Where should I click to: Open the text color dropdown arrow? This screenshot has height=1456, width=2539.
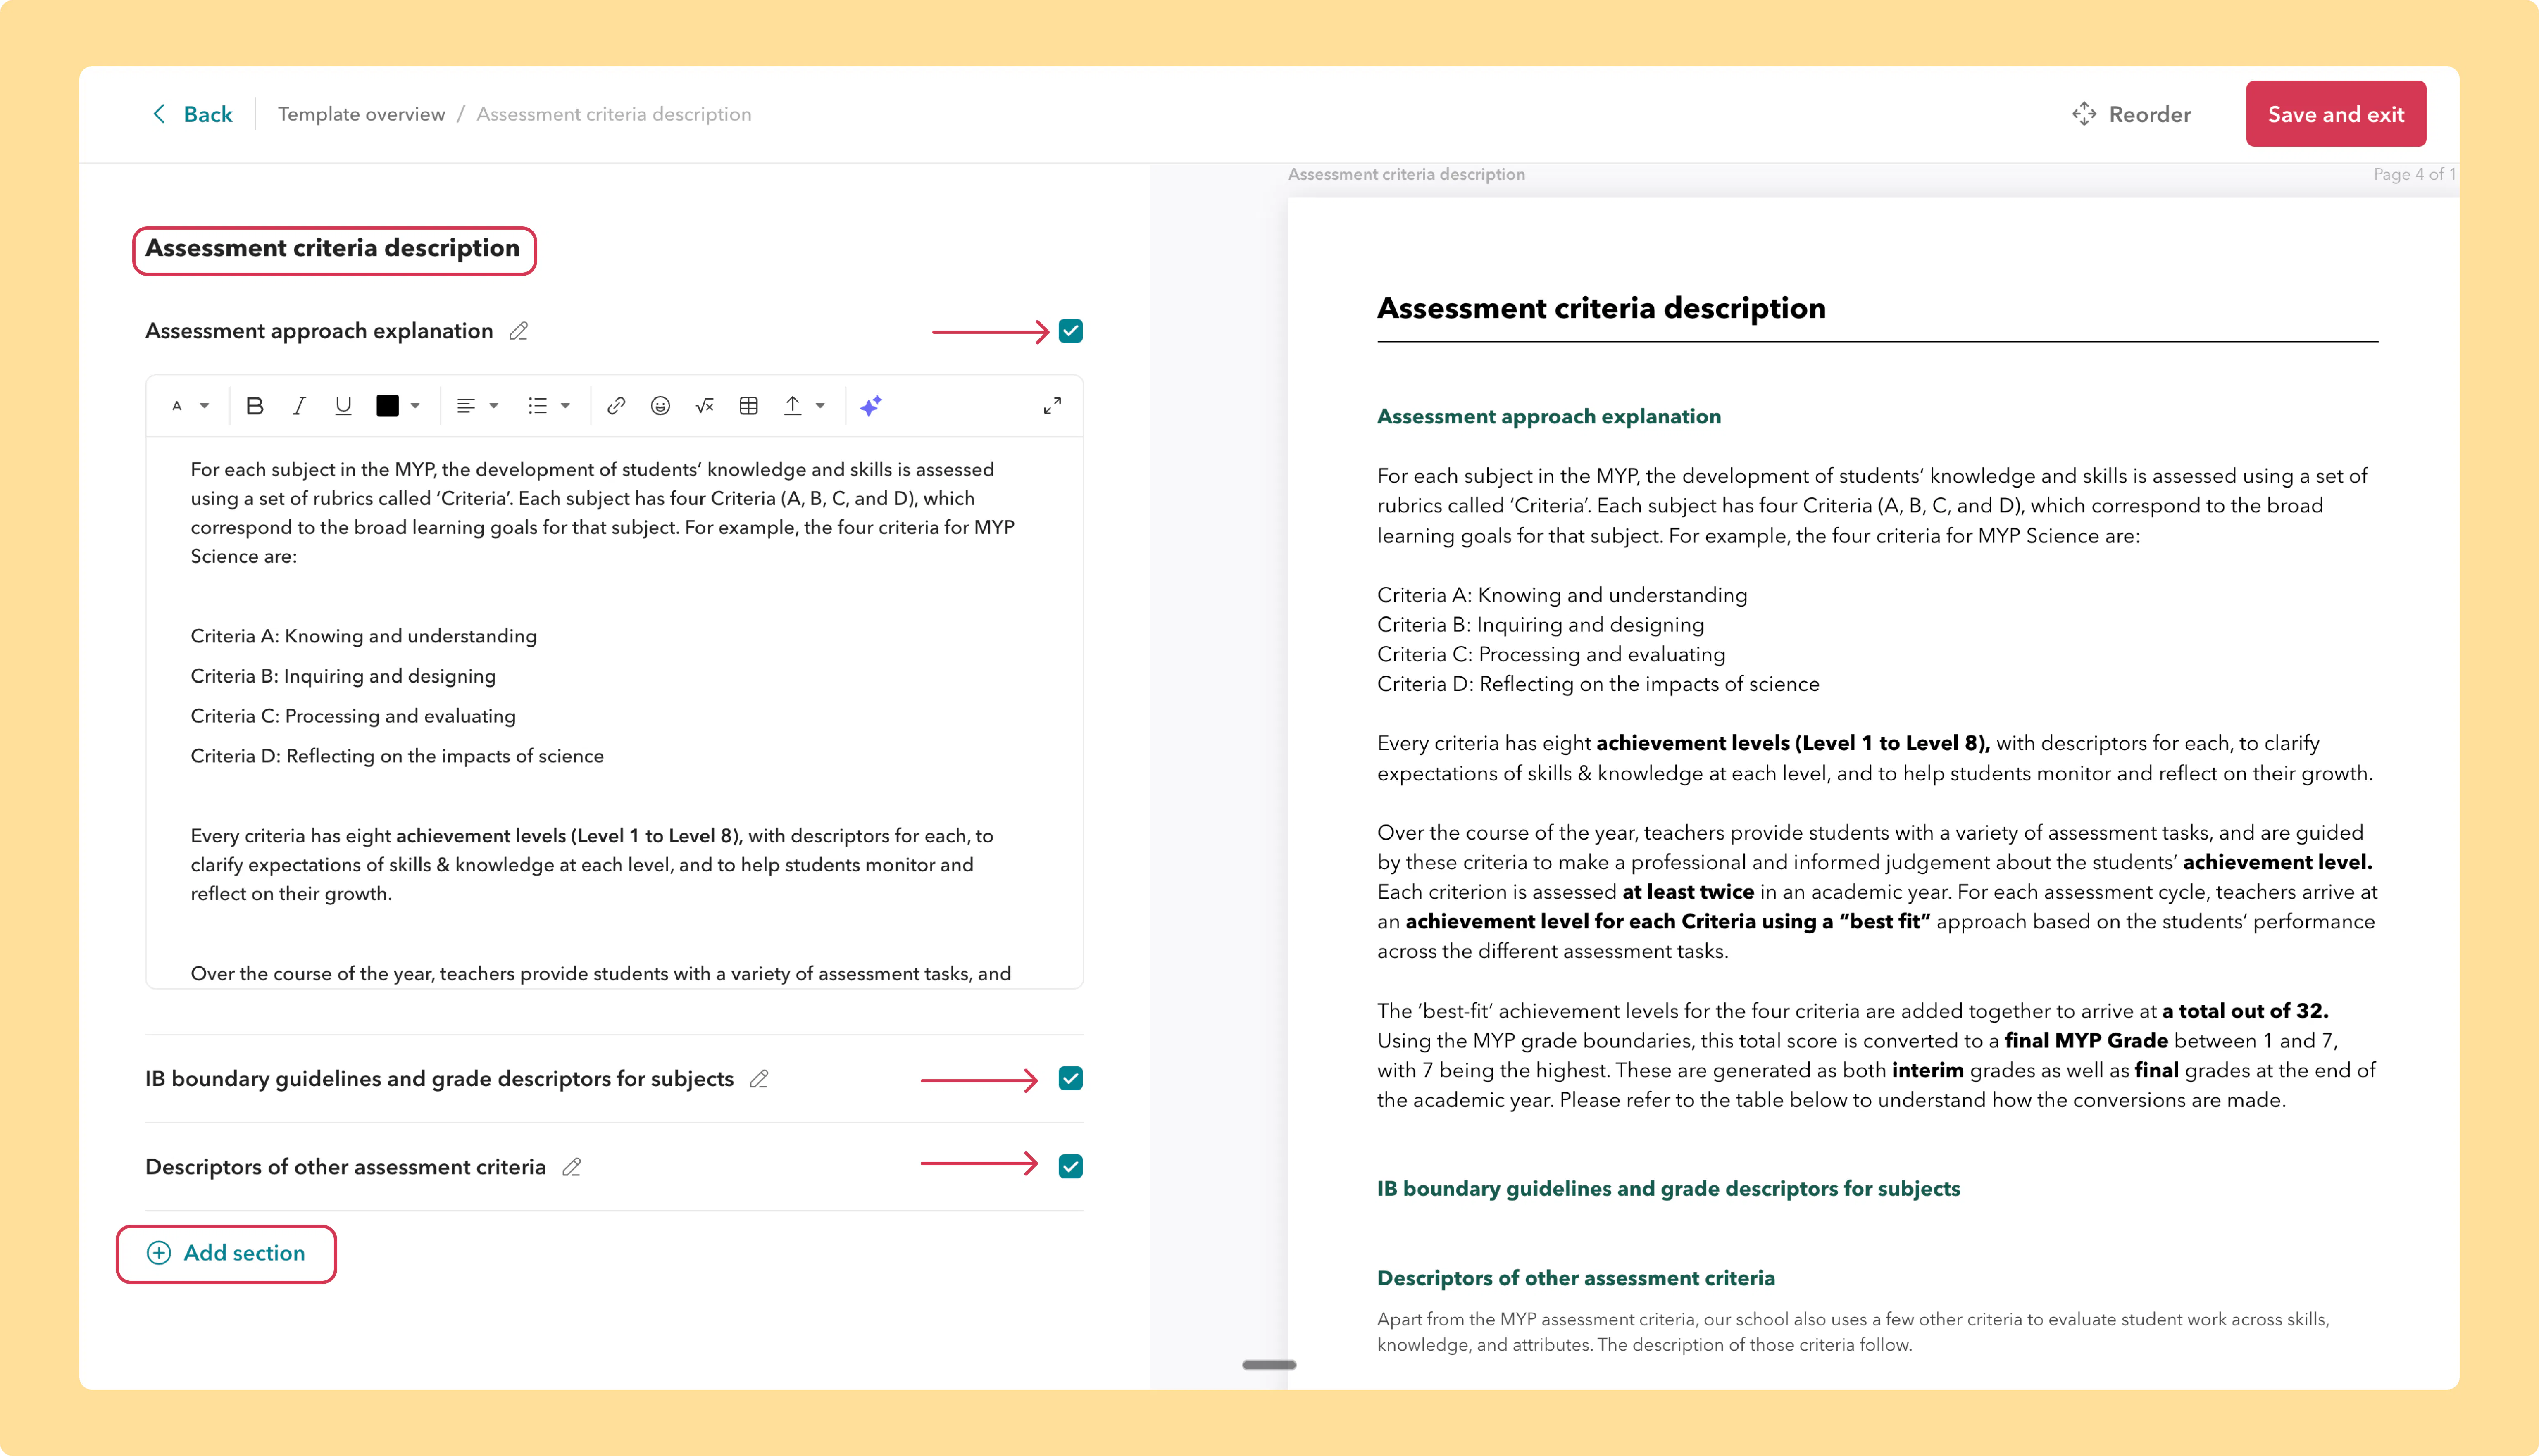pos(415,406)
